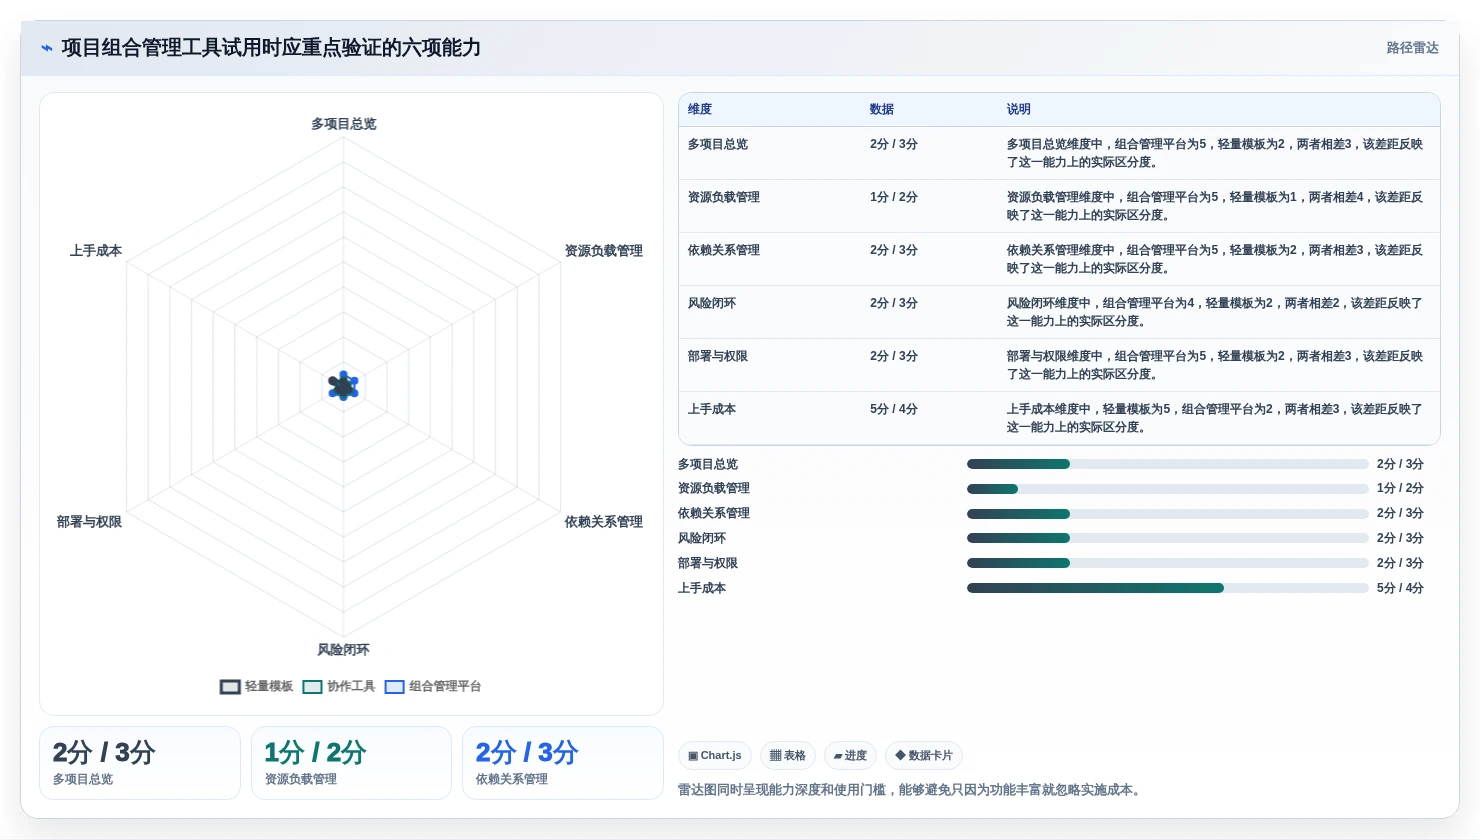Toggle the 组合管理平台 legend swatch
Viewport: 1480px width, 840px height.
[394, 687]
